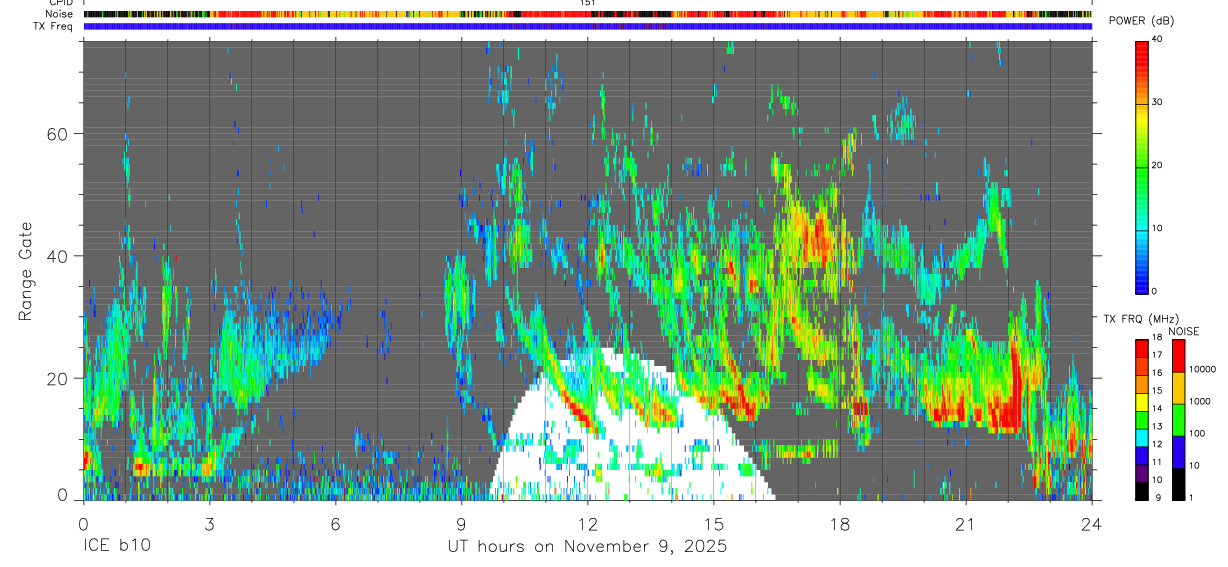
Task: Click the x-axis tick label '6'
Action: (x=335, y=523)
